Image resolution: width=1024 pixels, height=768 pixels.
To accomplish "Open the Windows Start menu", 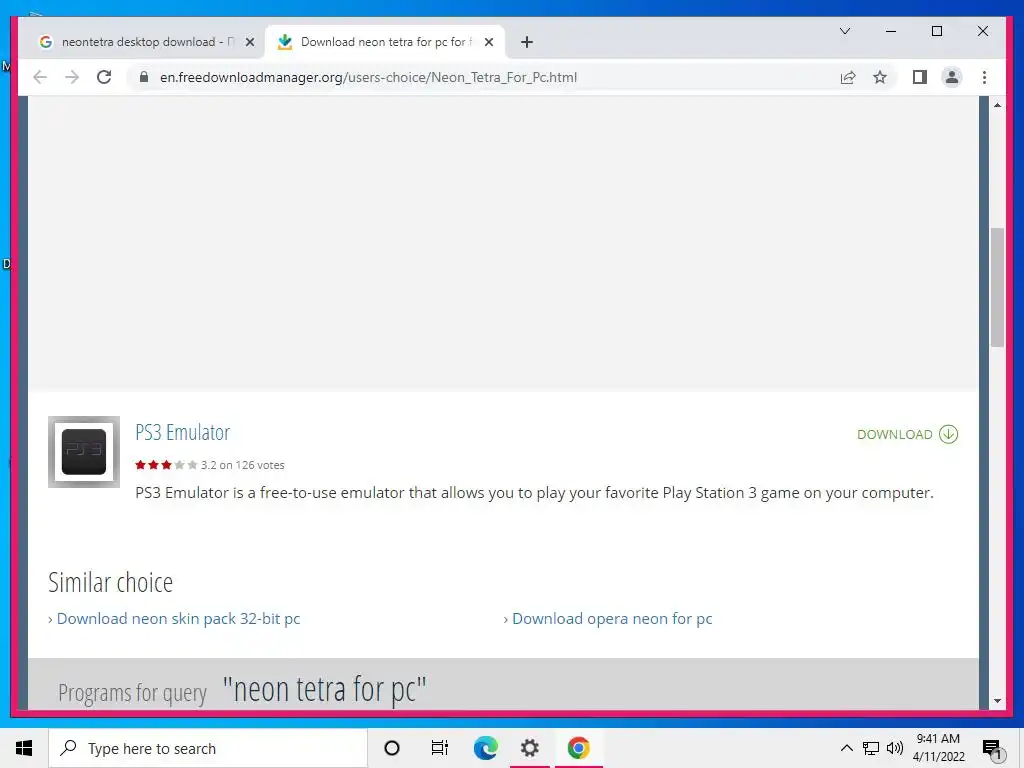I will 24,748.
